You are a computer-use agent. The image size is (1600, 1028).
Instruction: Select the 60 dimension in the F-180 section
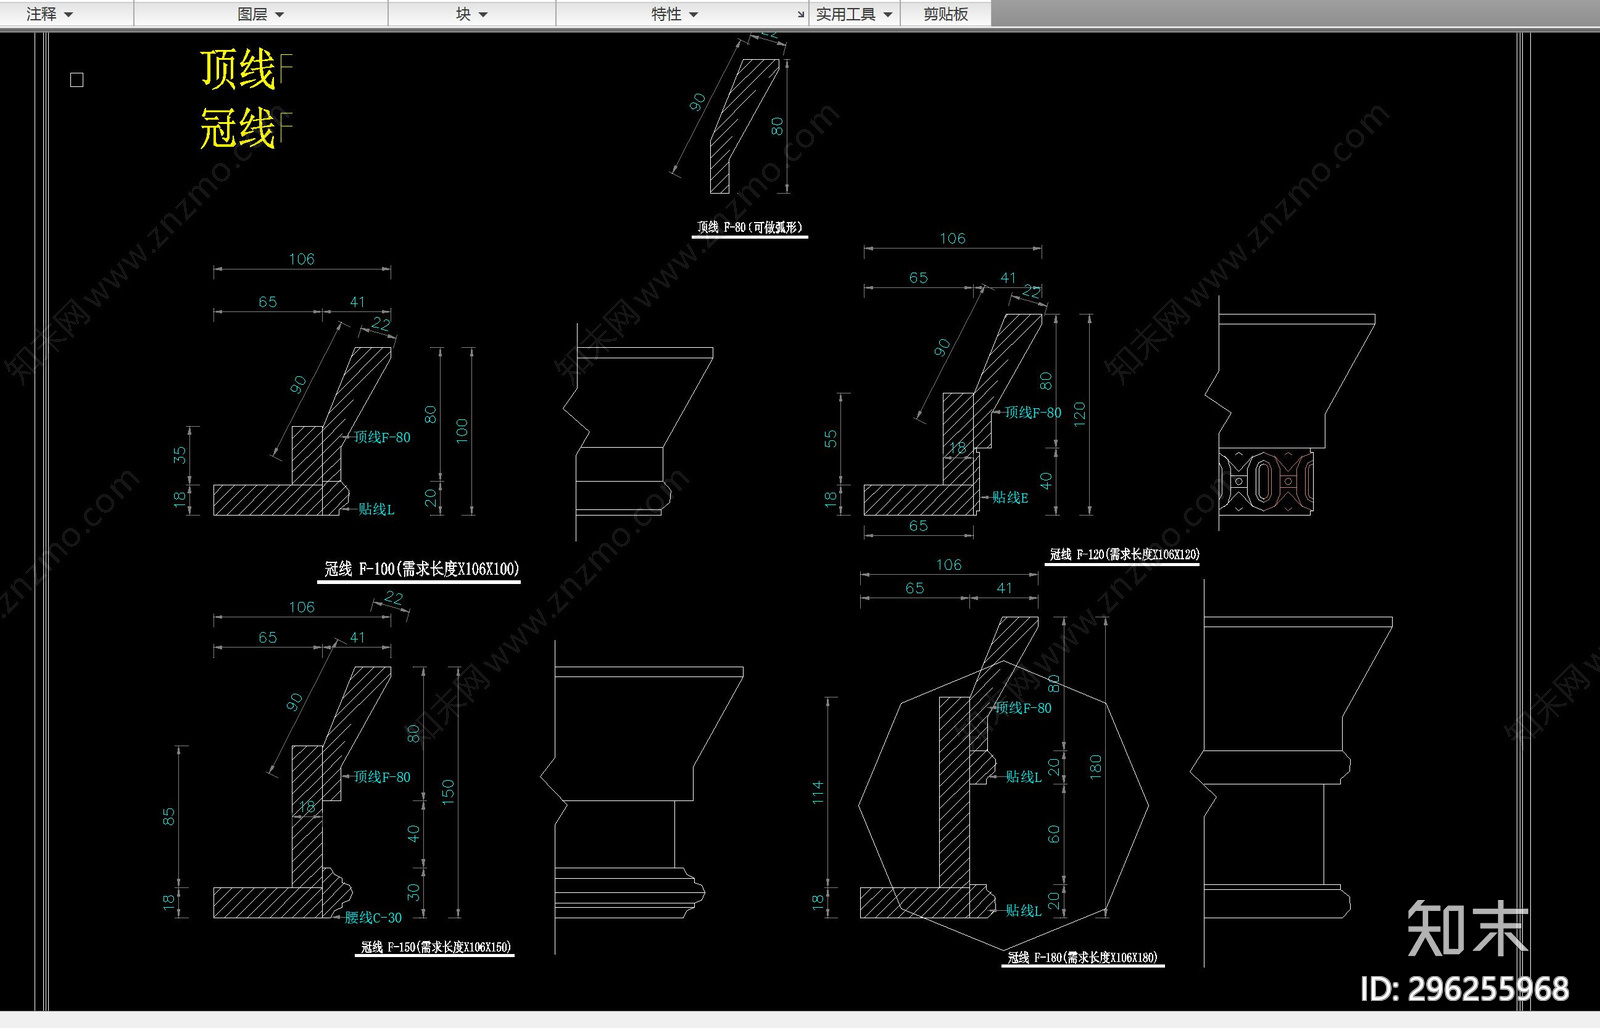point(1053,834)
